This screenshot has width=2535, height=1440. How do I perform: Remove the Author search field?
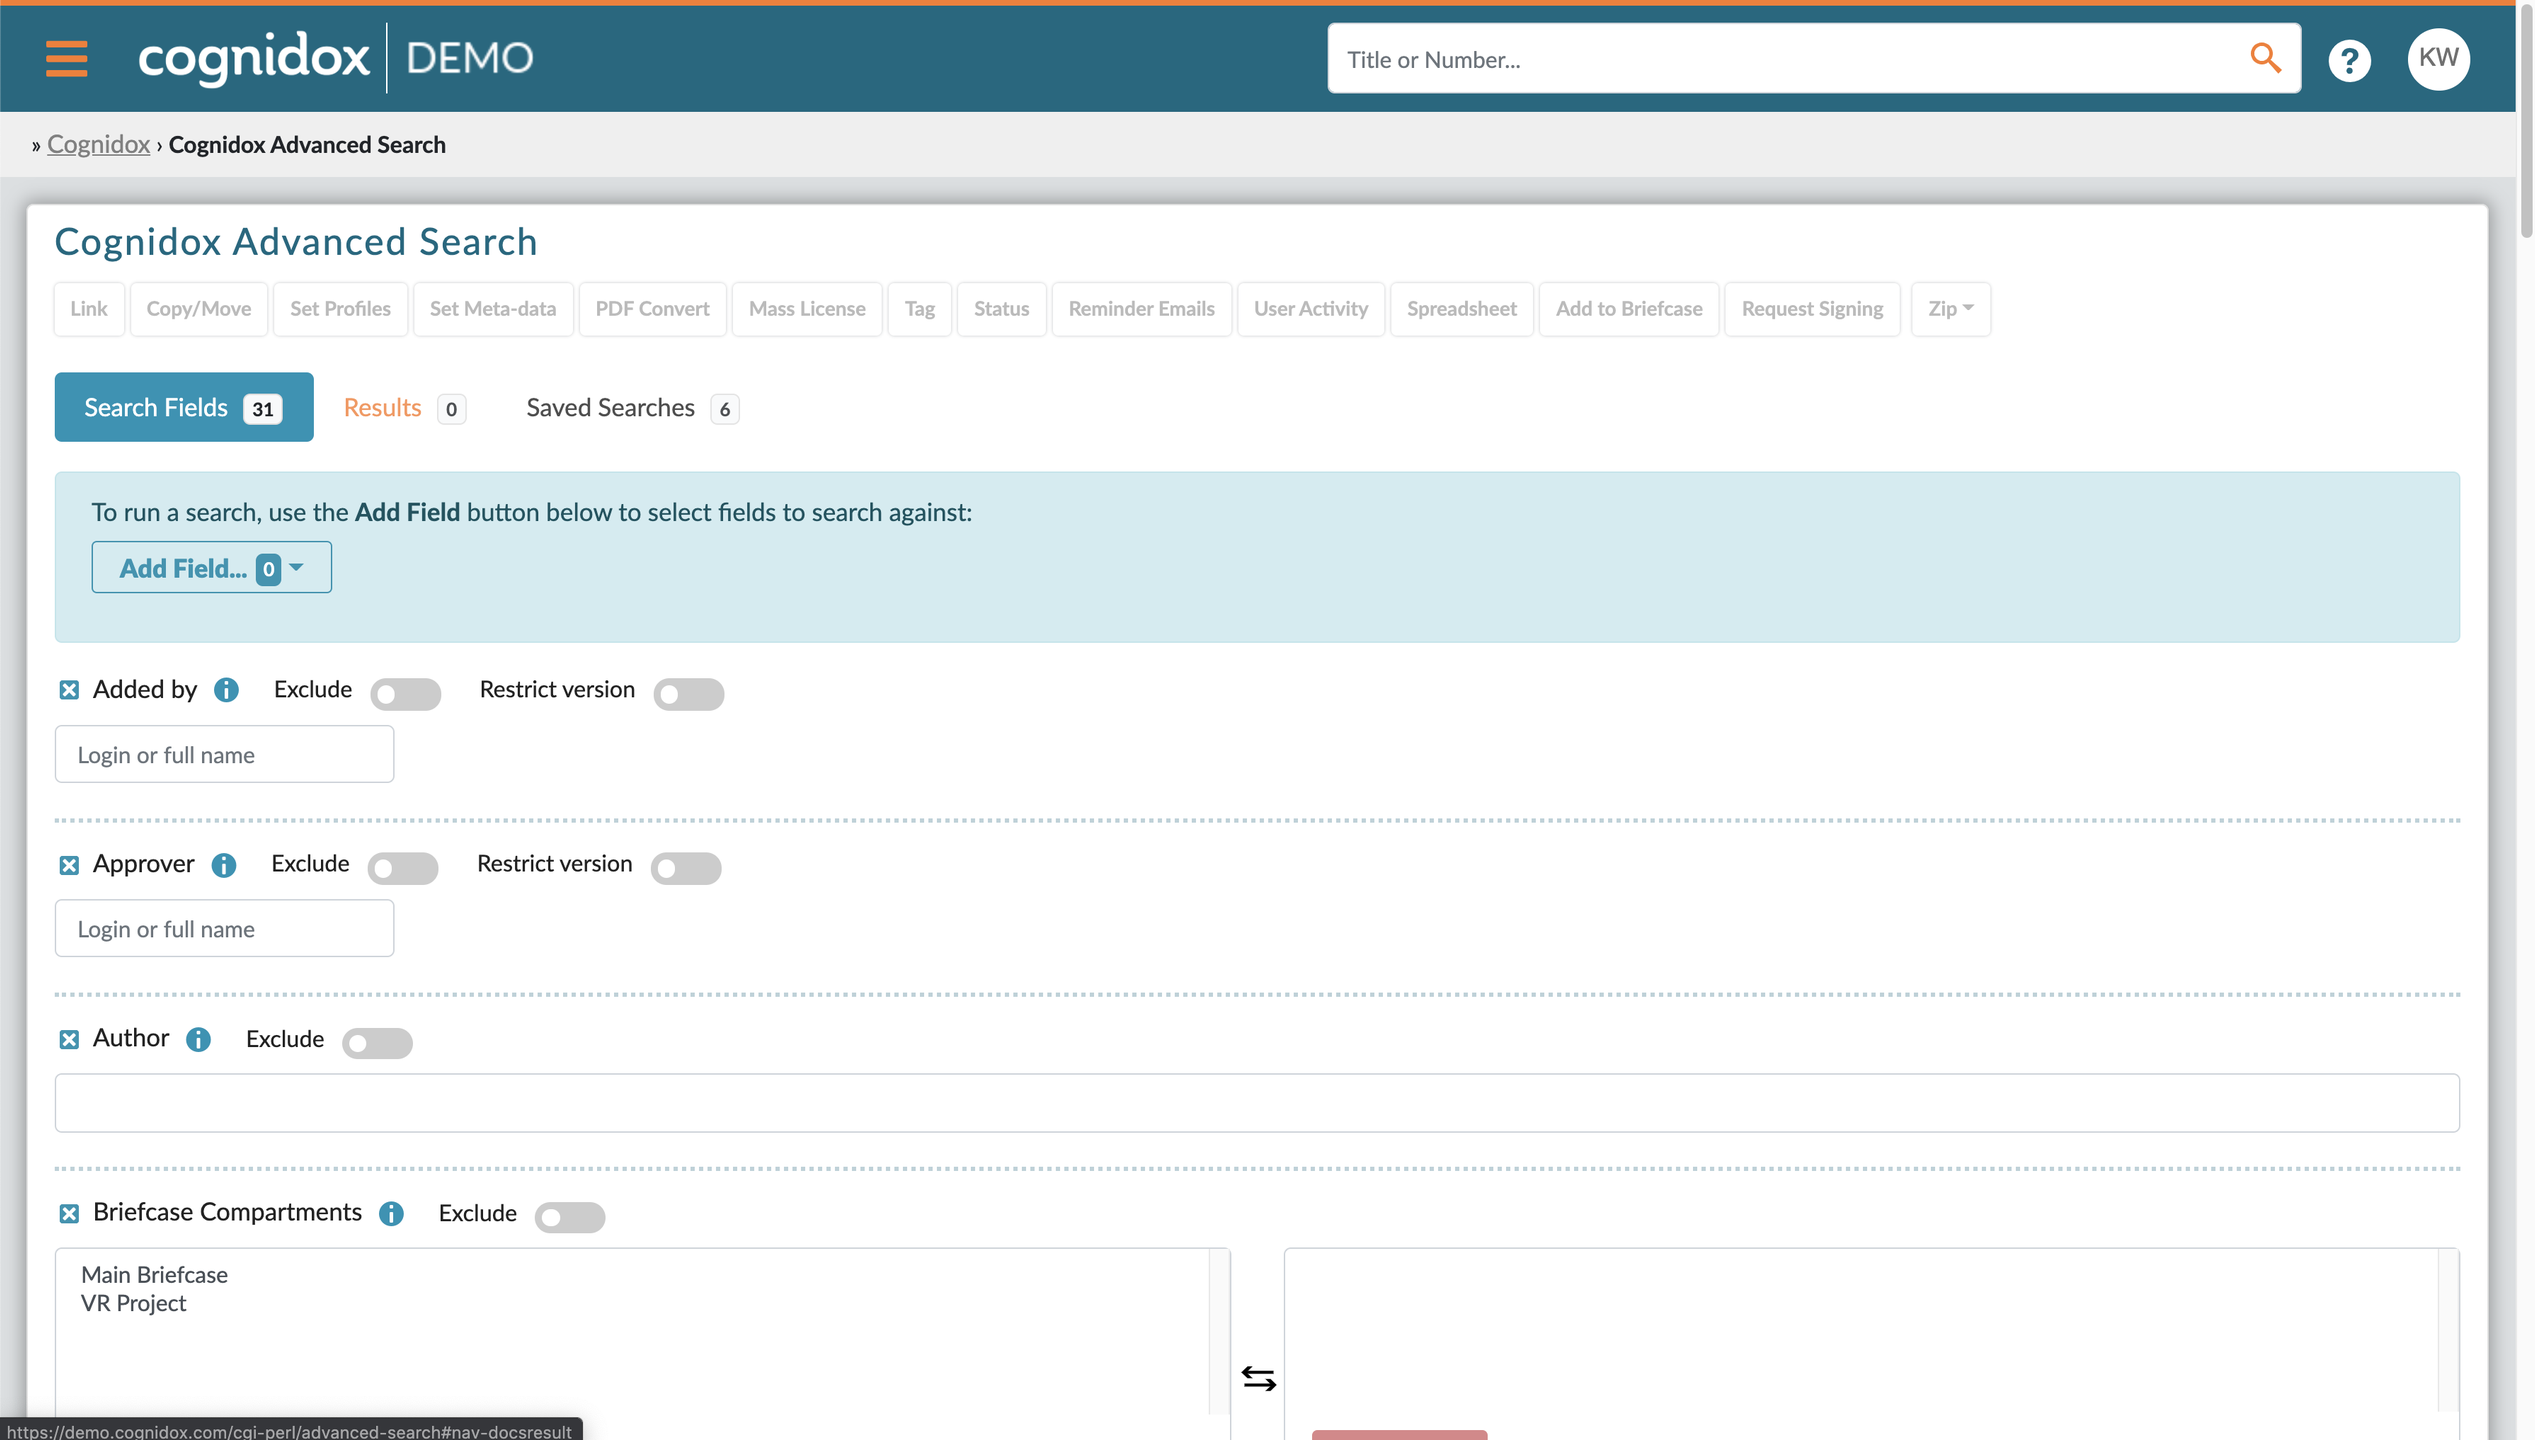point(69,1039)
